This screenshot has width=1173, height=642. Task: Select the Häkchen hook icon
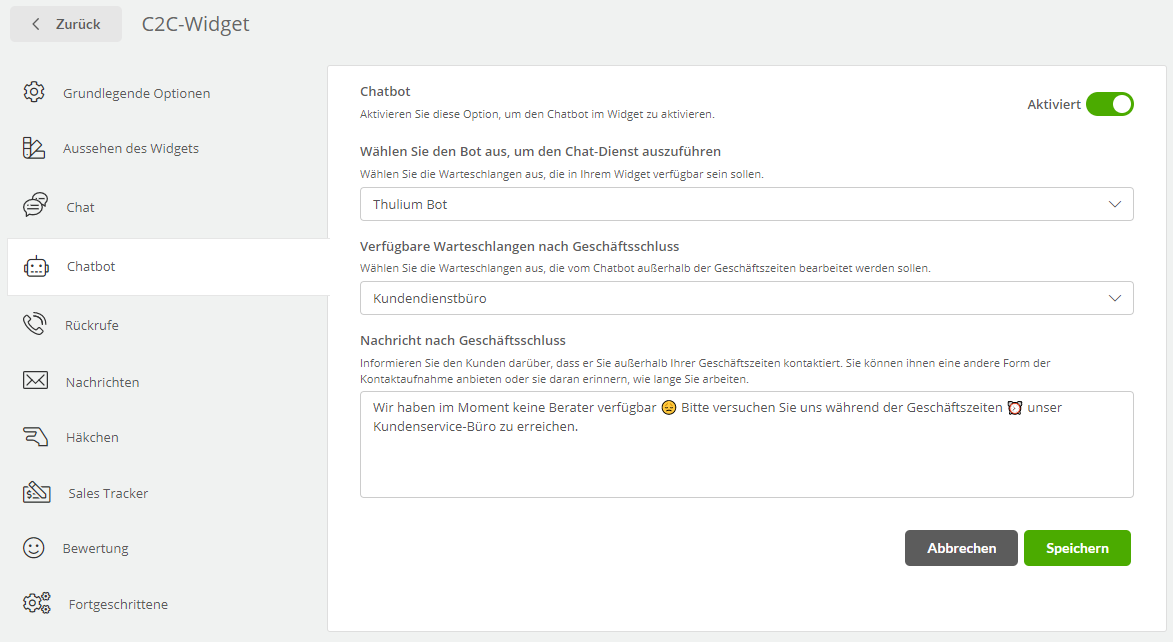[x=35, y=436]
